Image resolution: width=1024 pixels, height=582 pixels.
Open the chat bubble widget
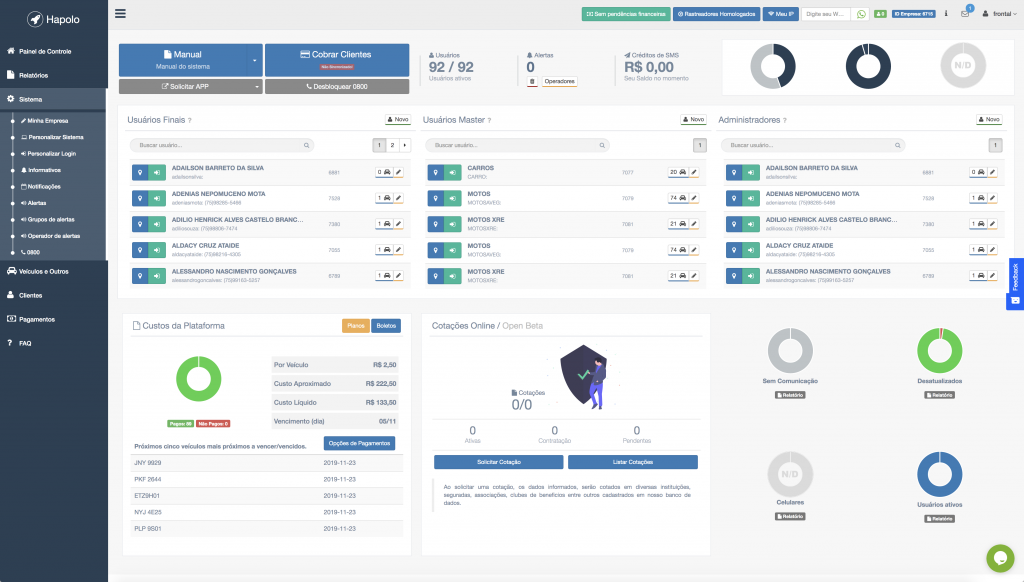999,557
